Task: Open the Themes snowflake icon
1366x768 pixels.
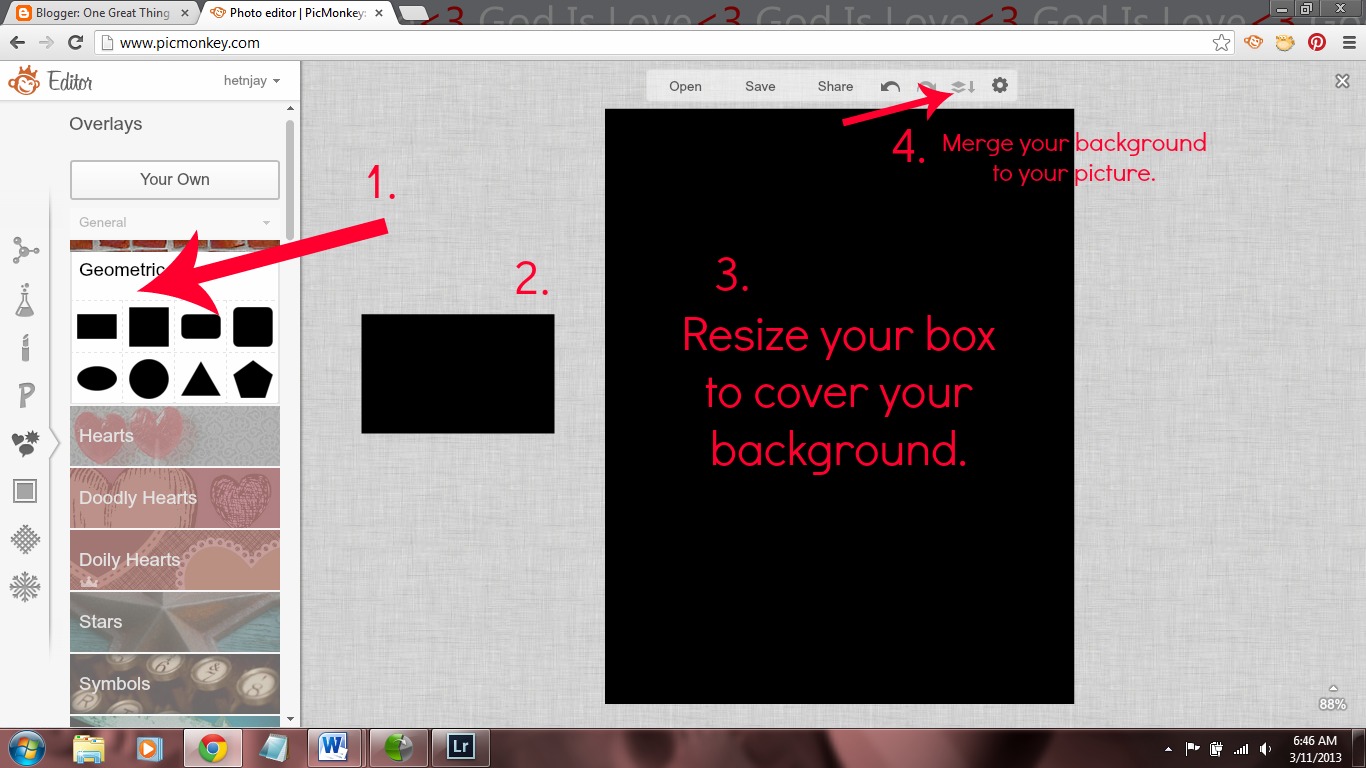Action: (x=25, y=587)
